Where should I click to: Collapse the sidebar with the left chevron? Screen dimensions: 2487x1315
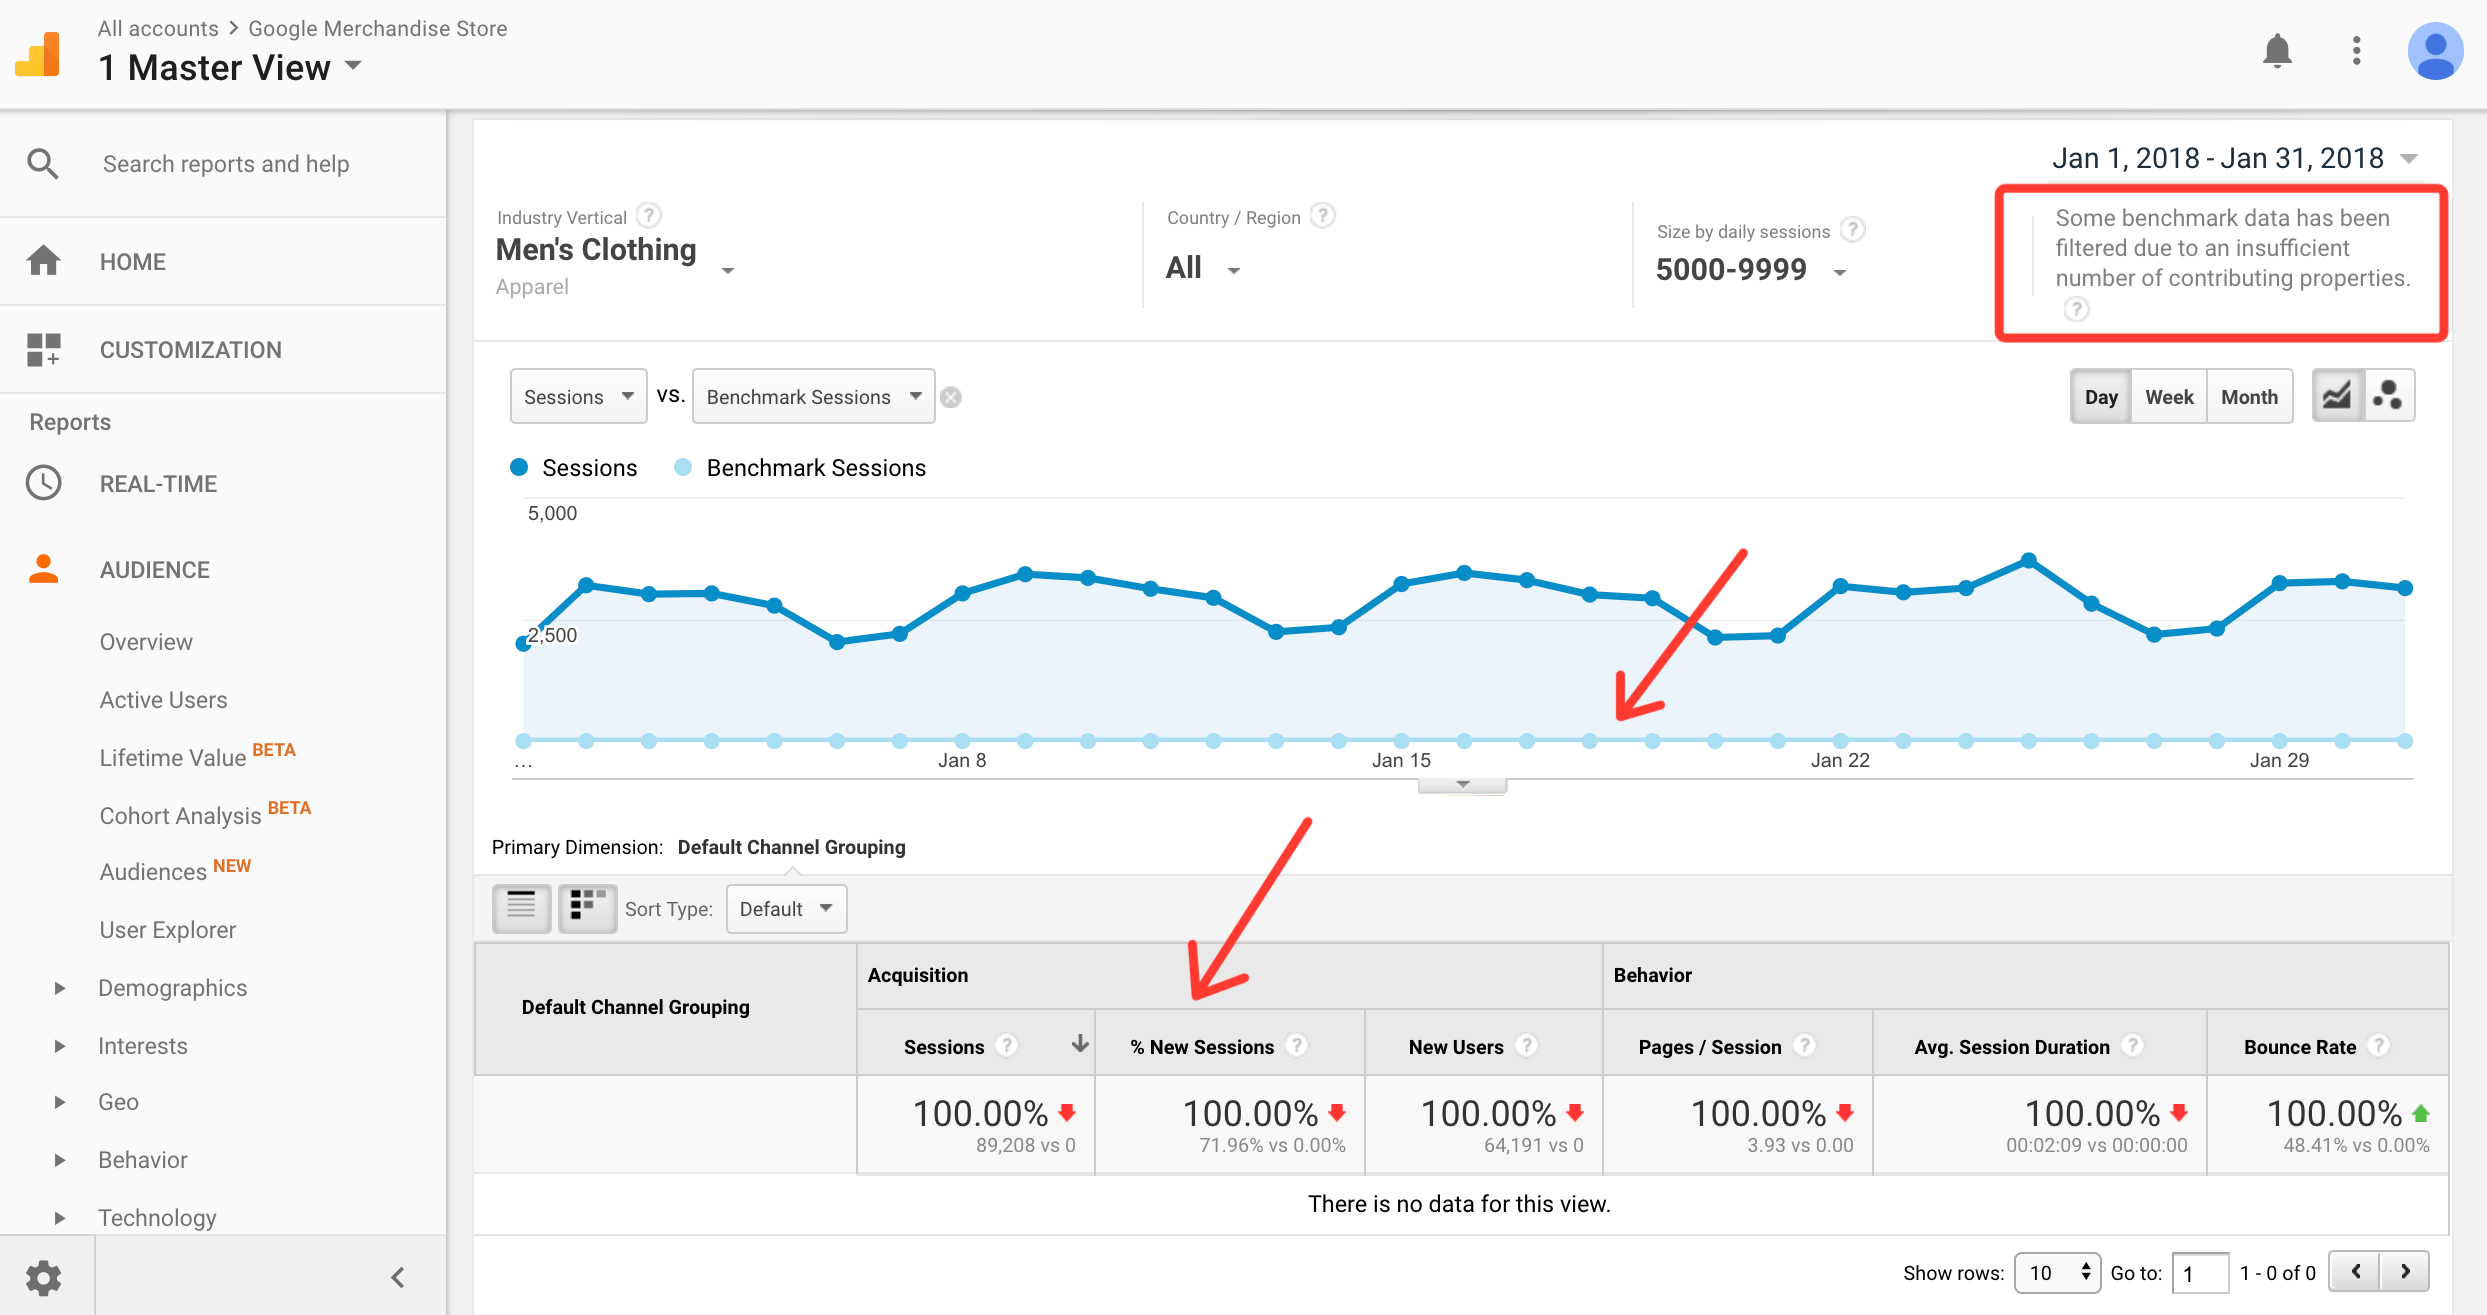pyautogui.click(x=397, y=1277)
